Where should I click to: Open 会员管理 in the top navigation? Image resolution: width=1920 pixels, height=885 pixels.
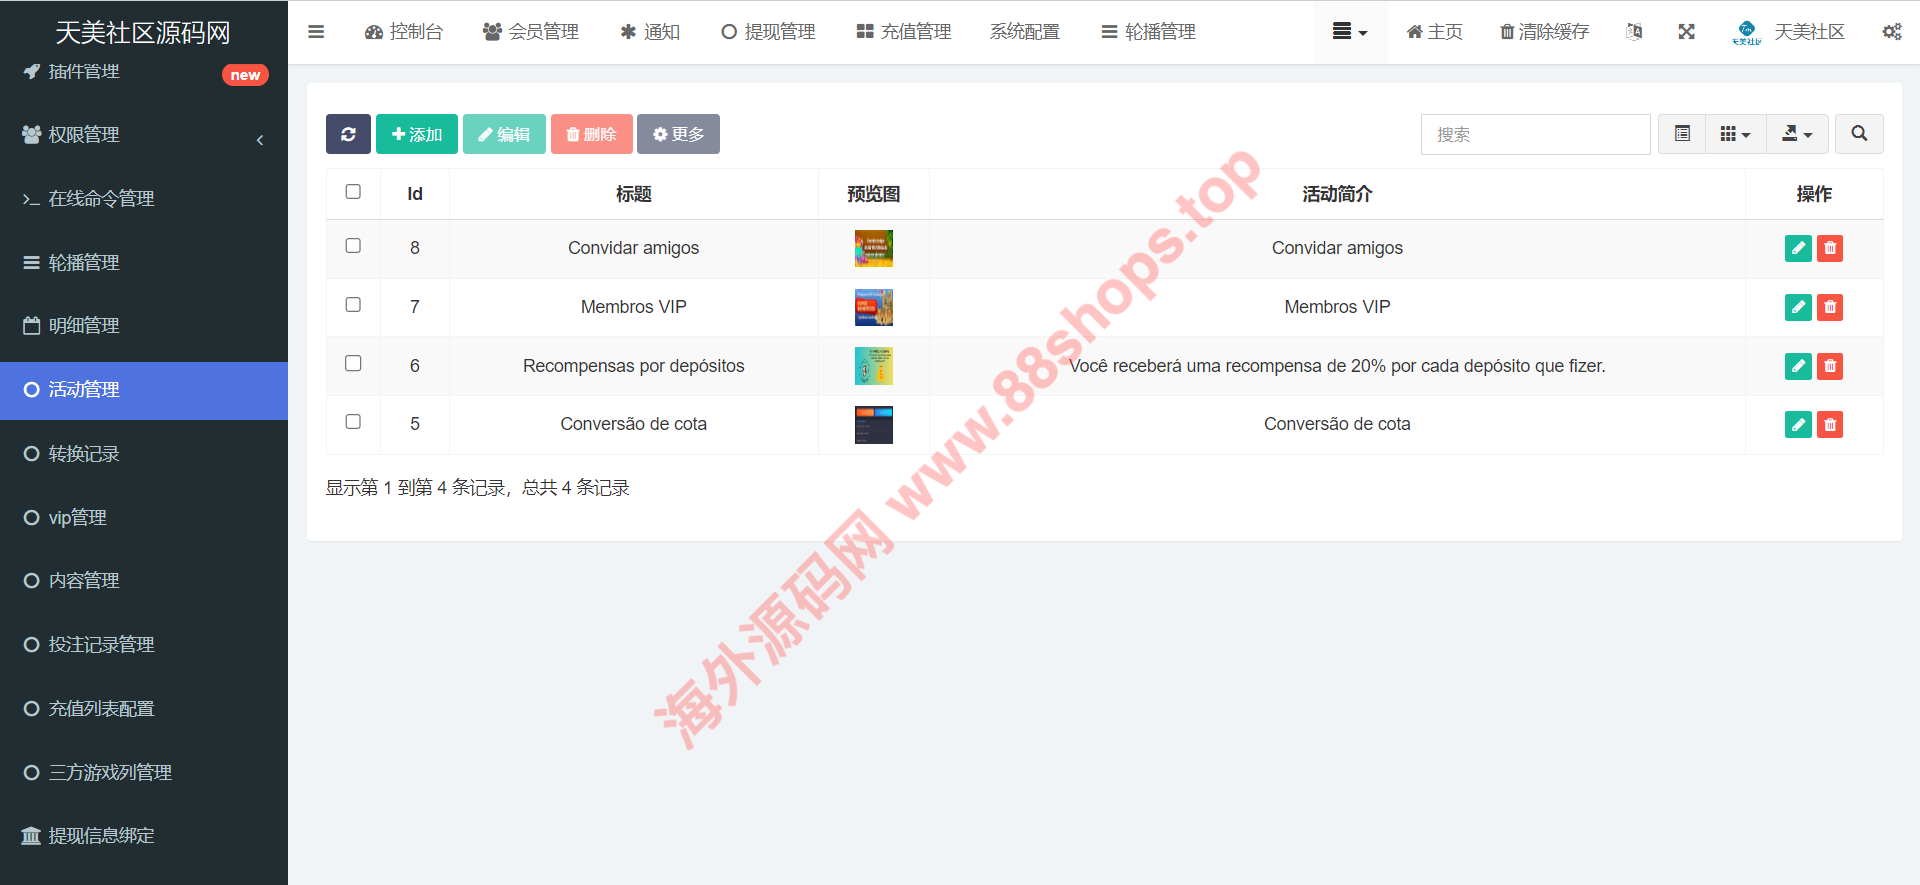(531, 32)
